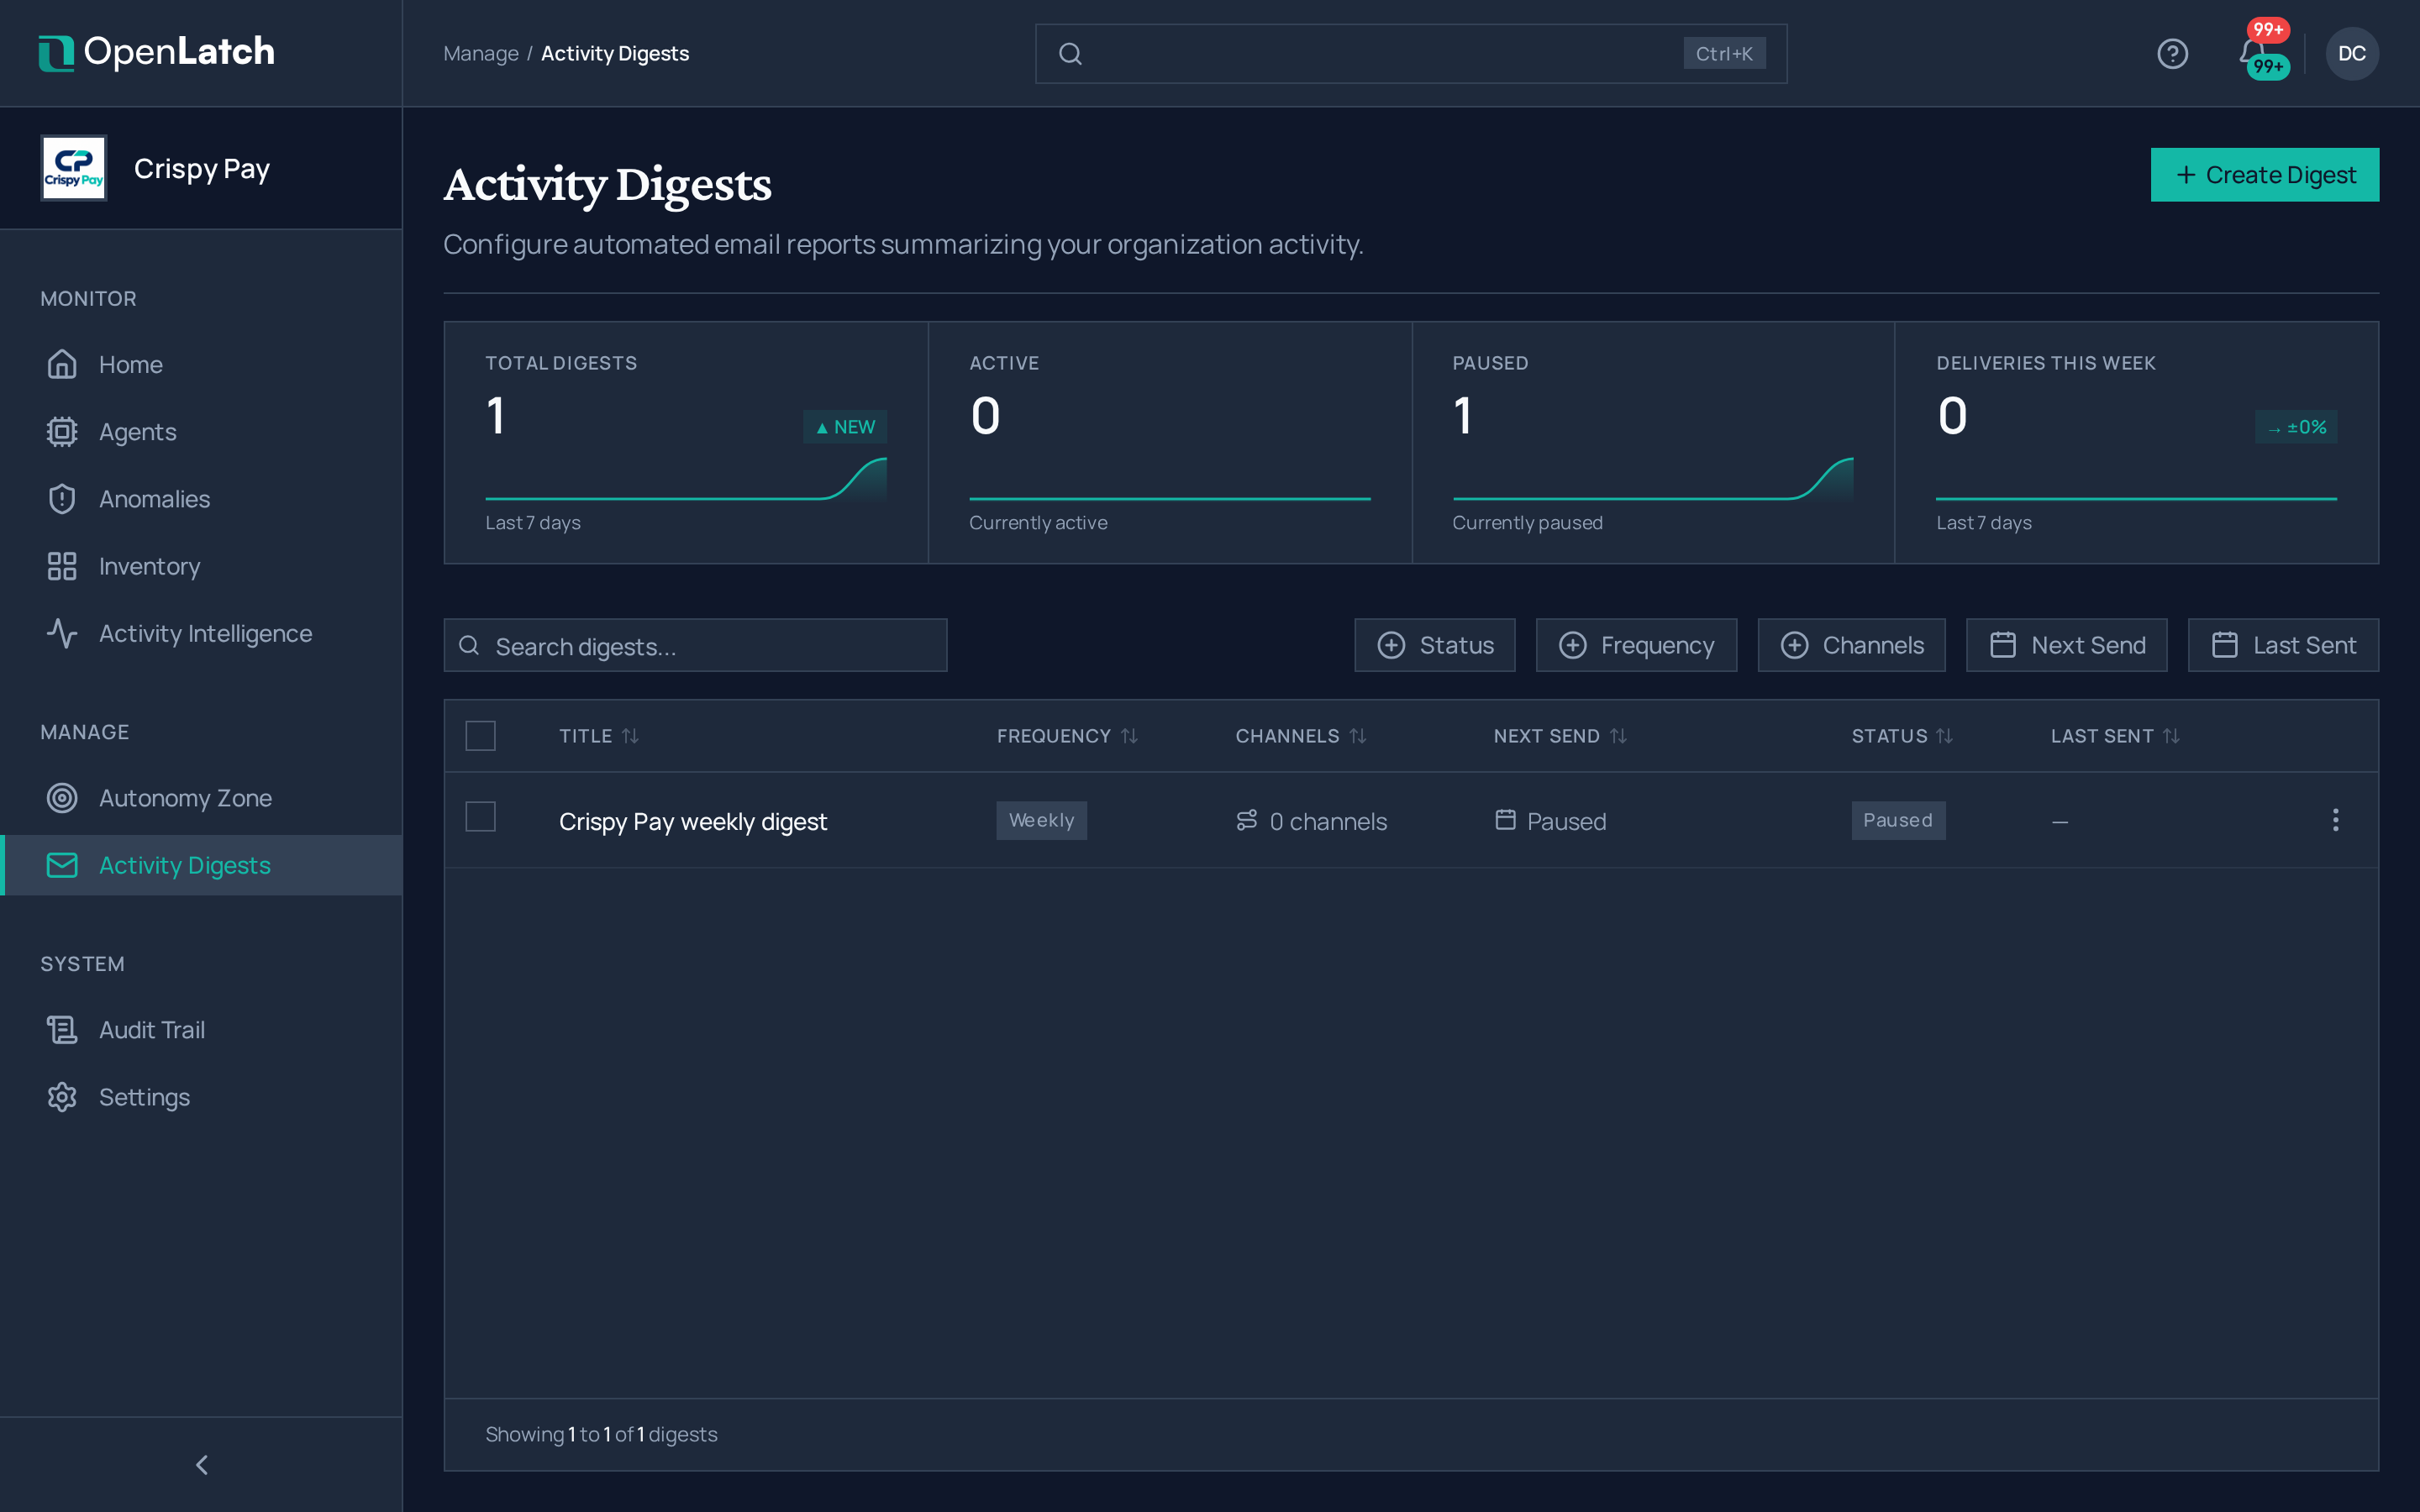2420x1512 pixels.
Task: Sort the table by the Title column
Action: [x=599, y=736]
